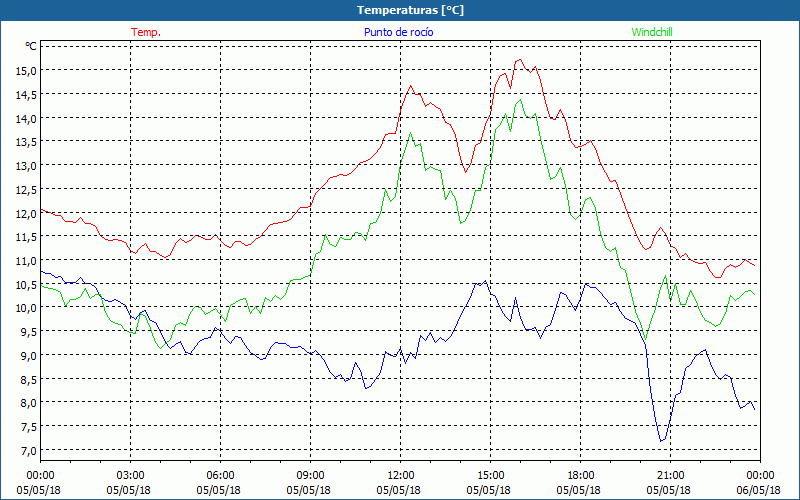The width and height of the screenshot is (800, 500).
Task: Click the blue dew point minimum near 20:45
Action: pos(661,441)
